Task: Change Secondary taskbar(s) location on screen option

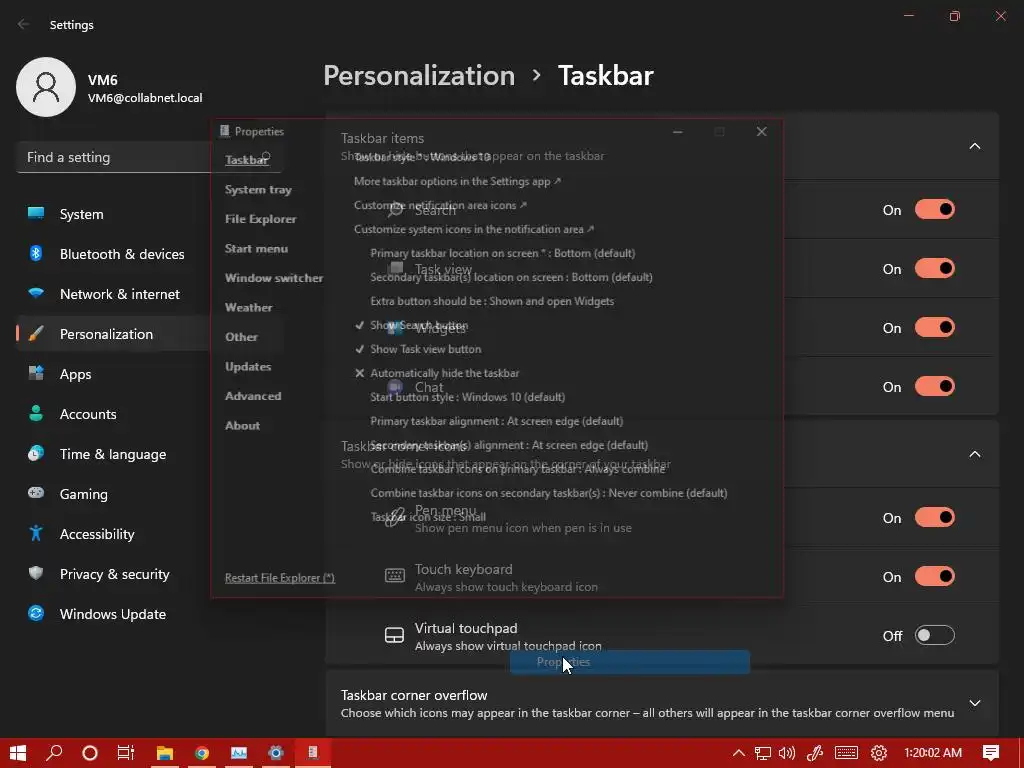Action: (x=511, y=278)
